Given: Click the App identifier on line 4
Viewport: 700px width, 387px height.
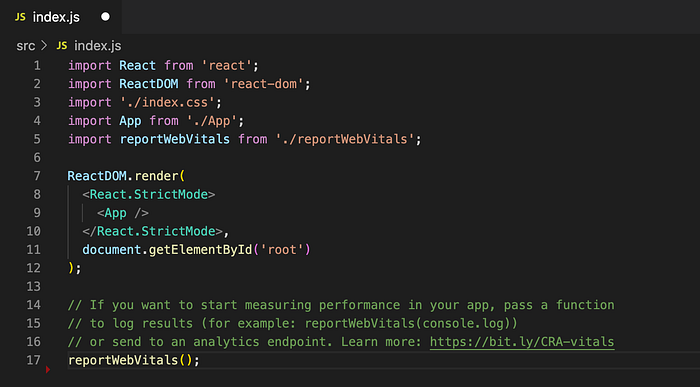Looking at the screenshot, I should 130,121.
